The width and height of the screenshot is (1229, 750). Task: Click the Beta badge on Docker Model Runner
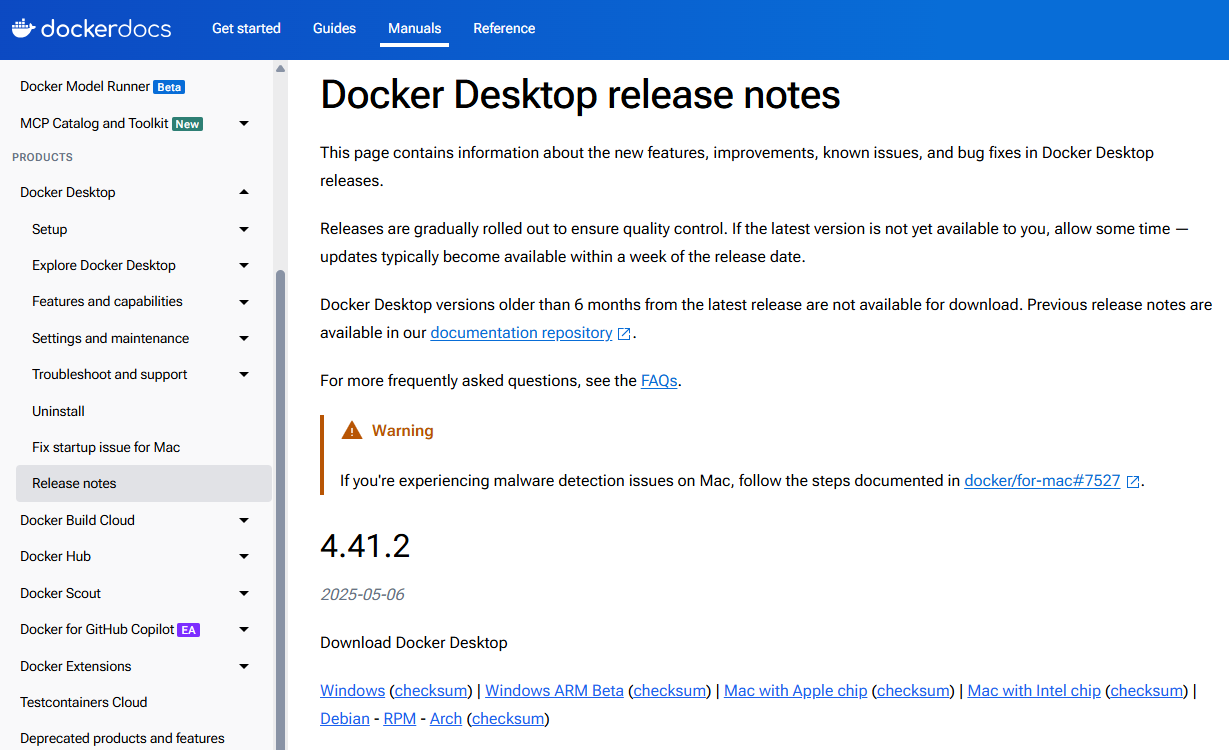pyautogui.click(x=169, y=86)
